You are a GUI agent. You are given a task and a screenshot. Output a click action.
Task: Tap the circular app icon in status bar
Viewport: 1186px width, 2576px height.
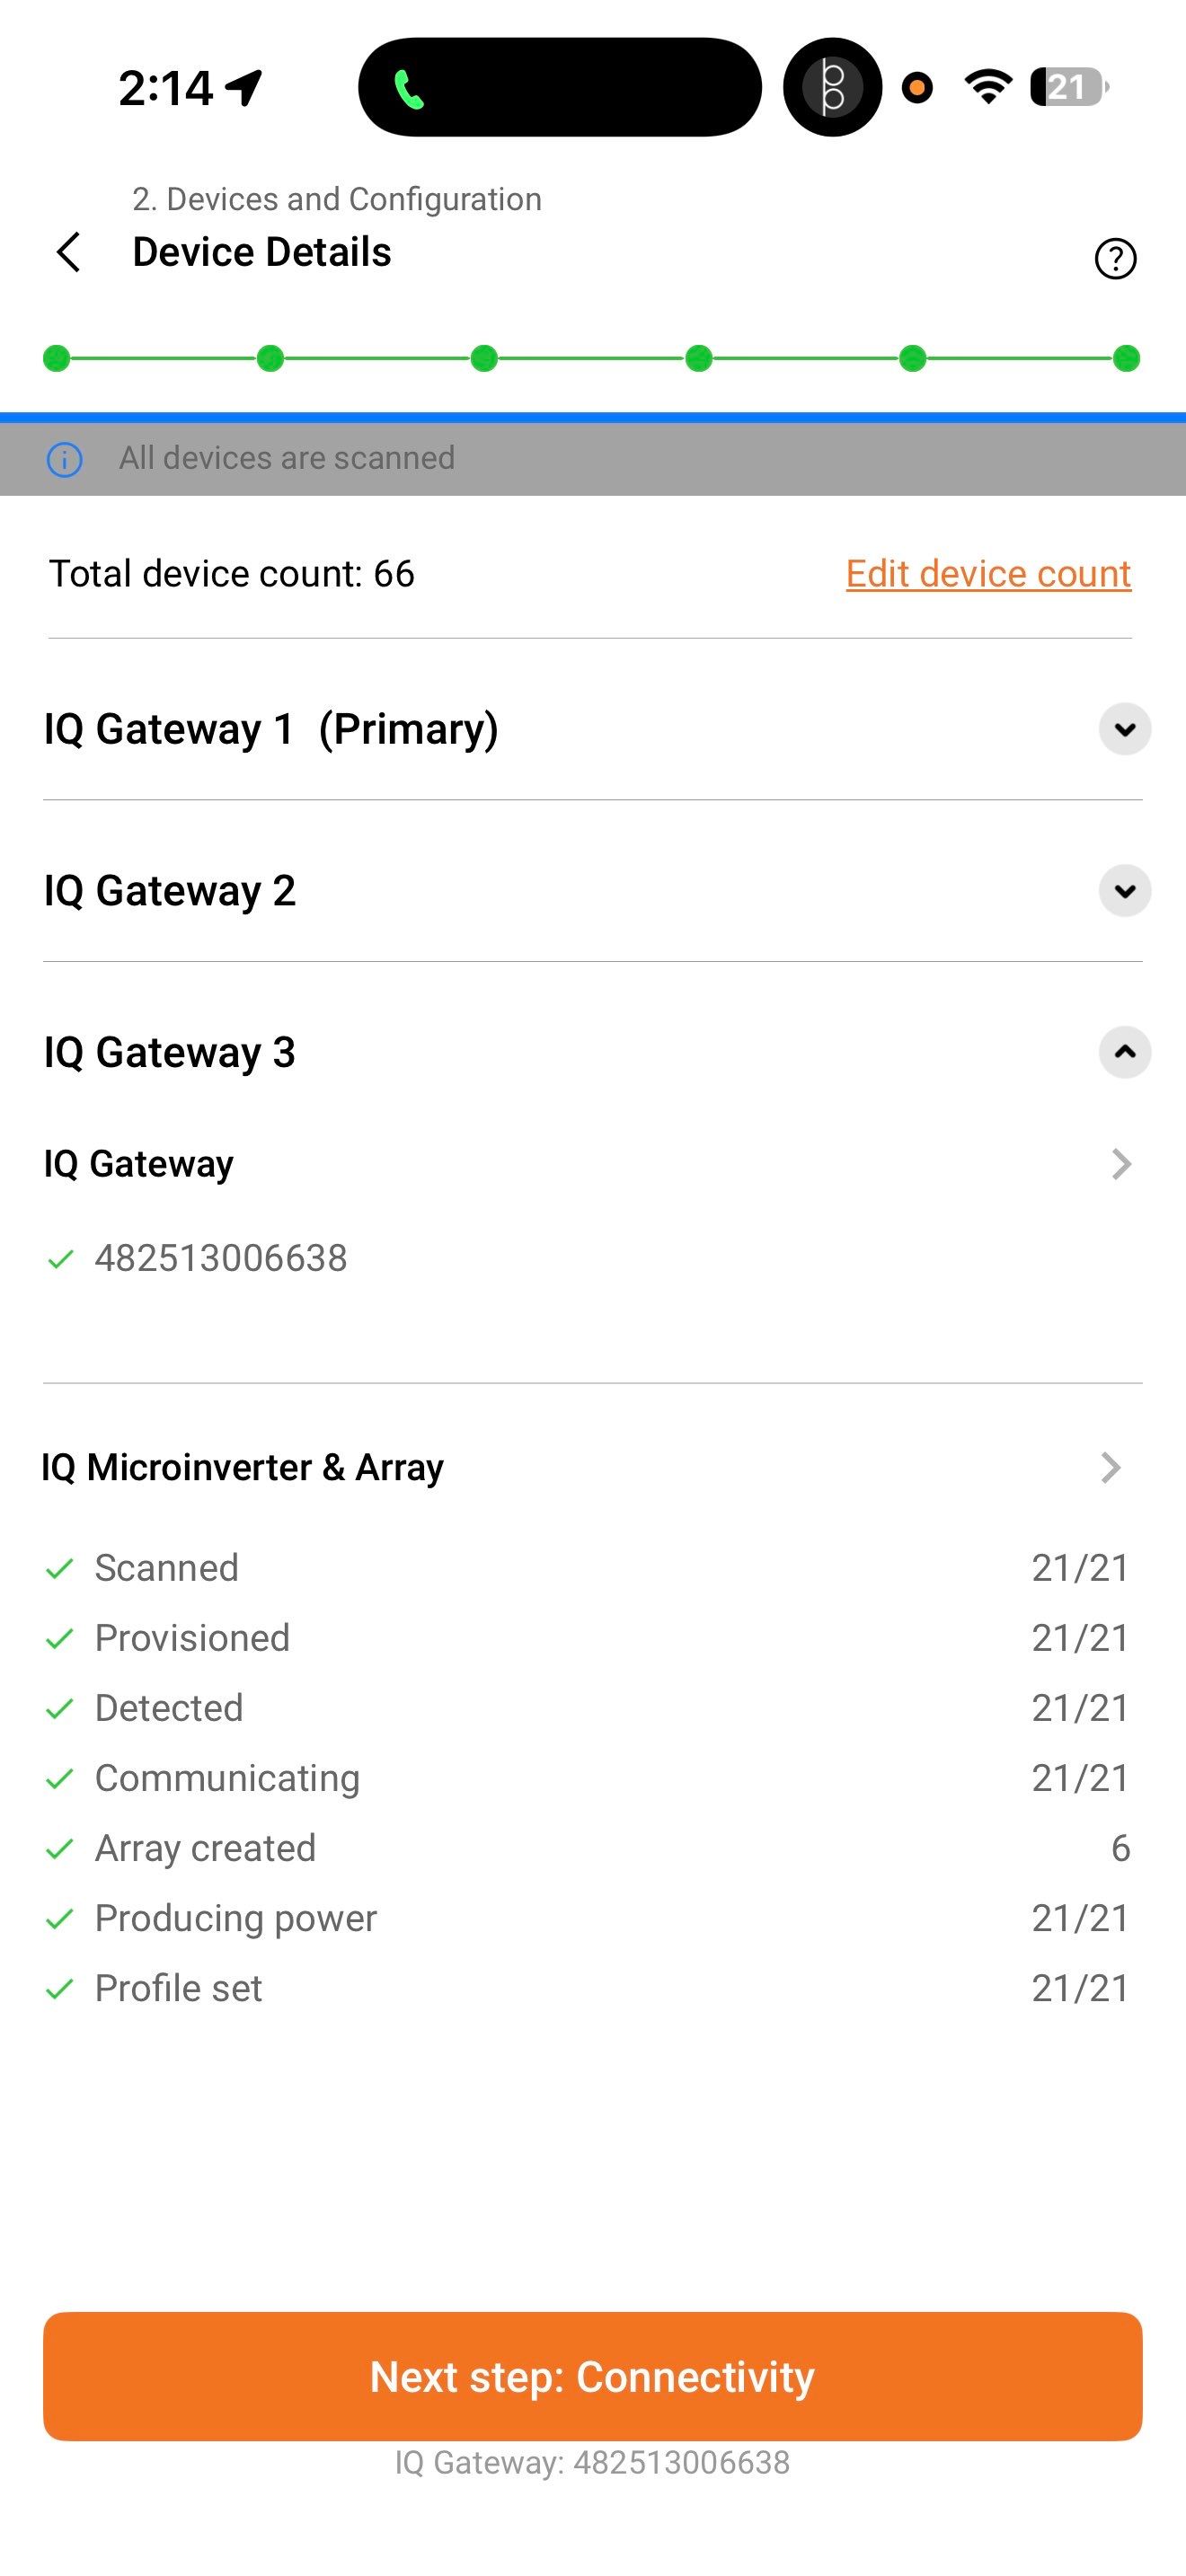pos(832,88)
